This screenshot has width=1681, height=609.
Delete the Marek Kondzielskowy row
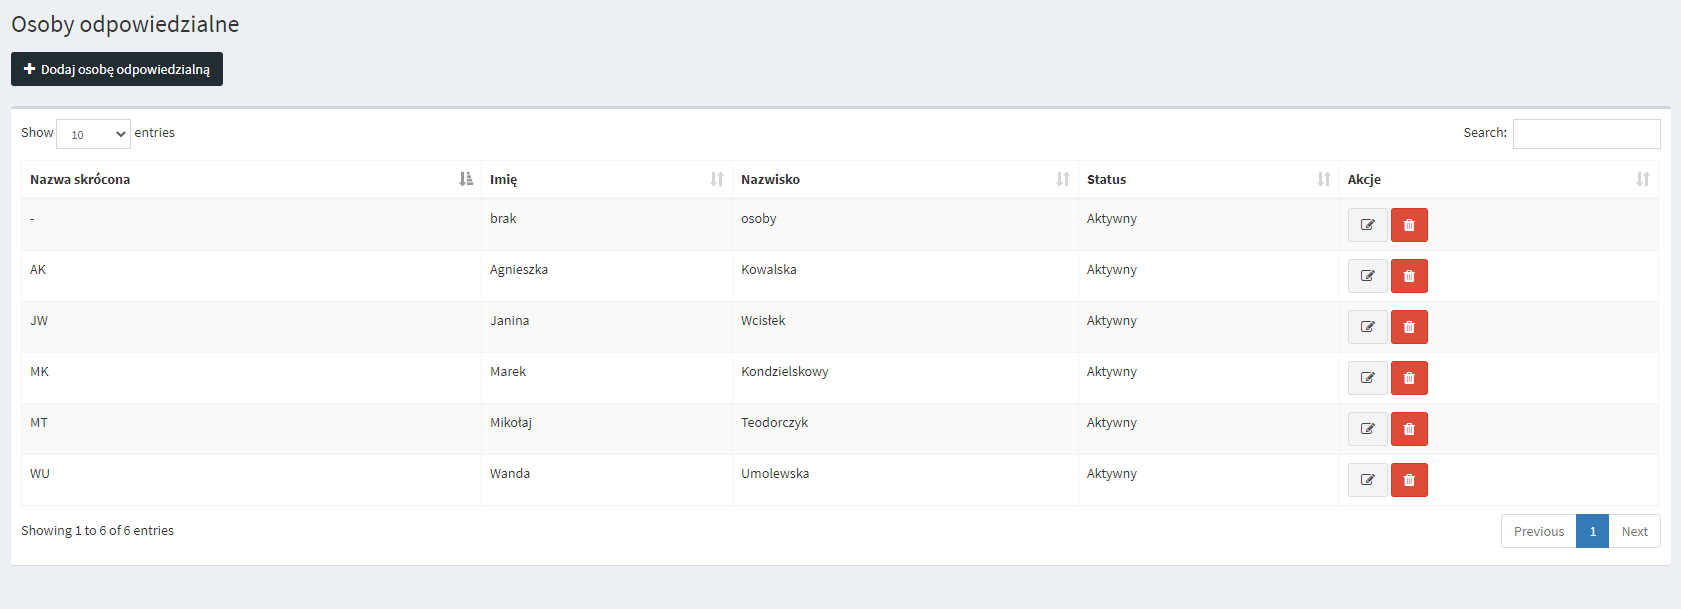click(x=1409, y=378)
